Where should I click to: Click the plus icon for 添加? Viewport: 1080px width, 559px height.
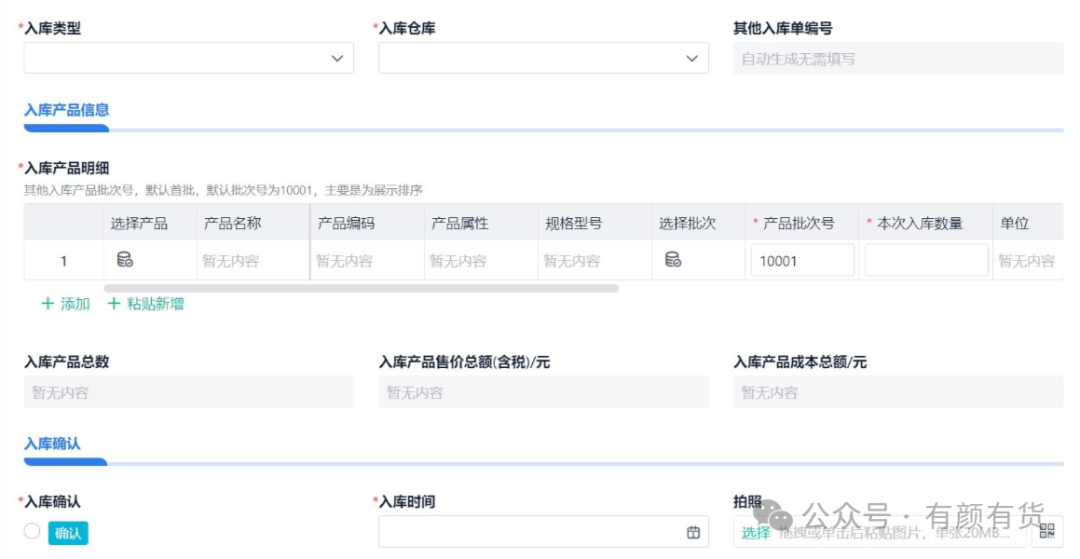pos(47,304)
